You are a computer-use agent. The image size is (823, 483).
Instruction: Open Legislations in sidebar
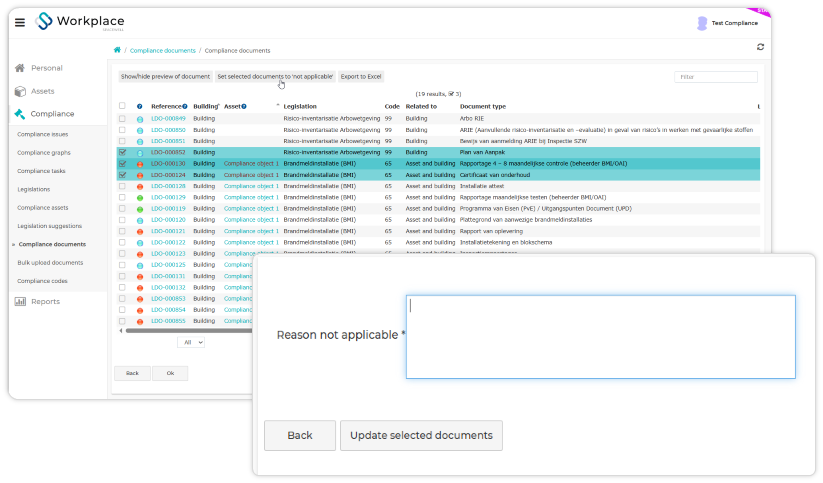[34, 190]
